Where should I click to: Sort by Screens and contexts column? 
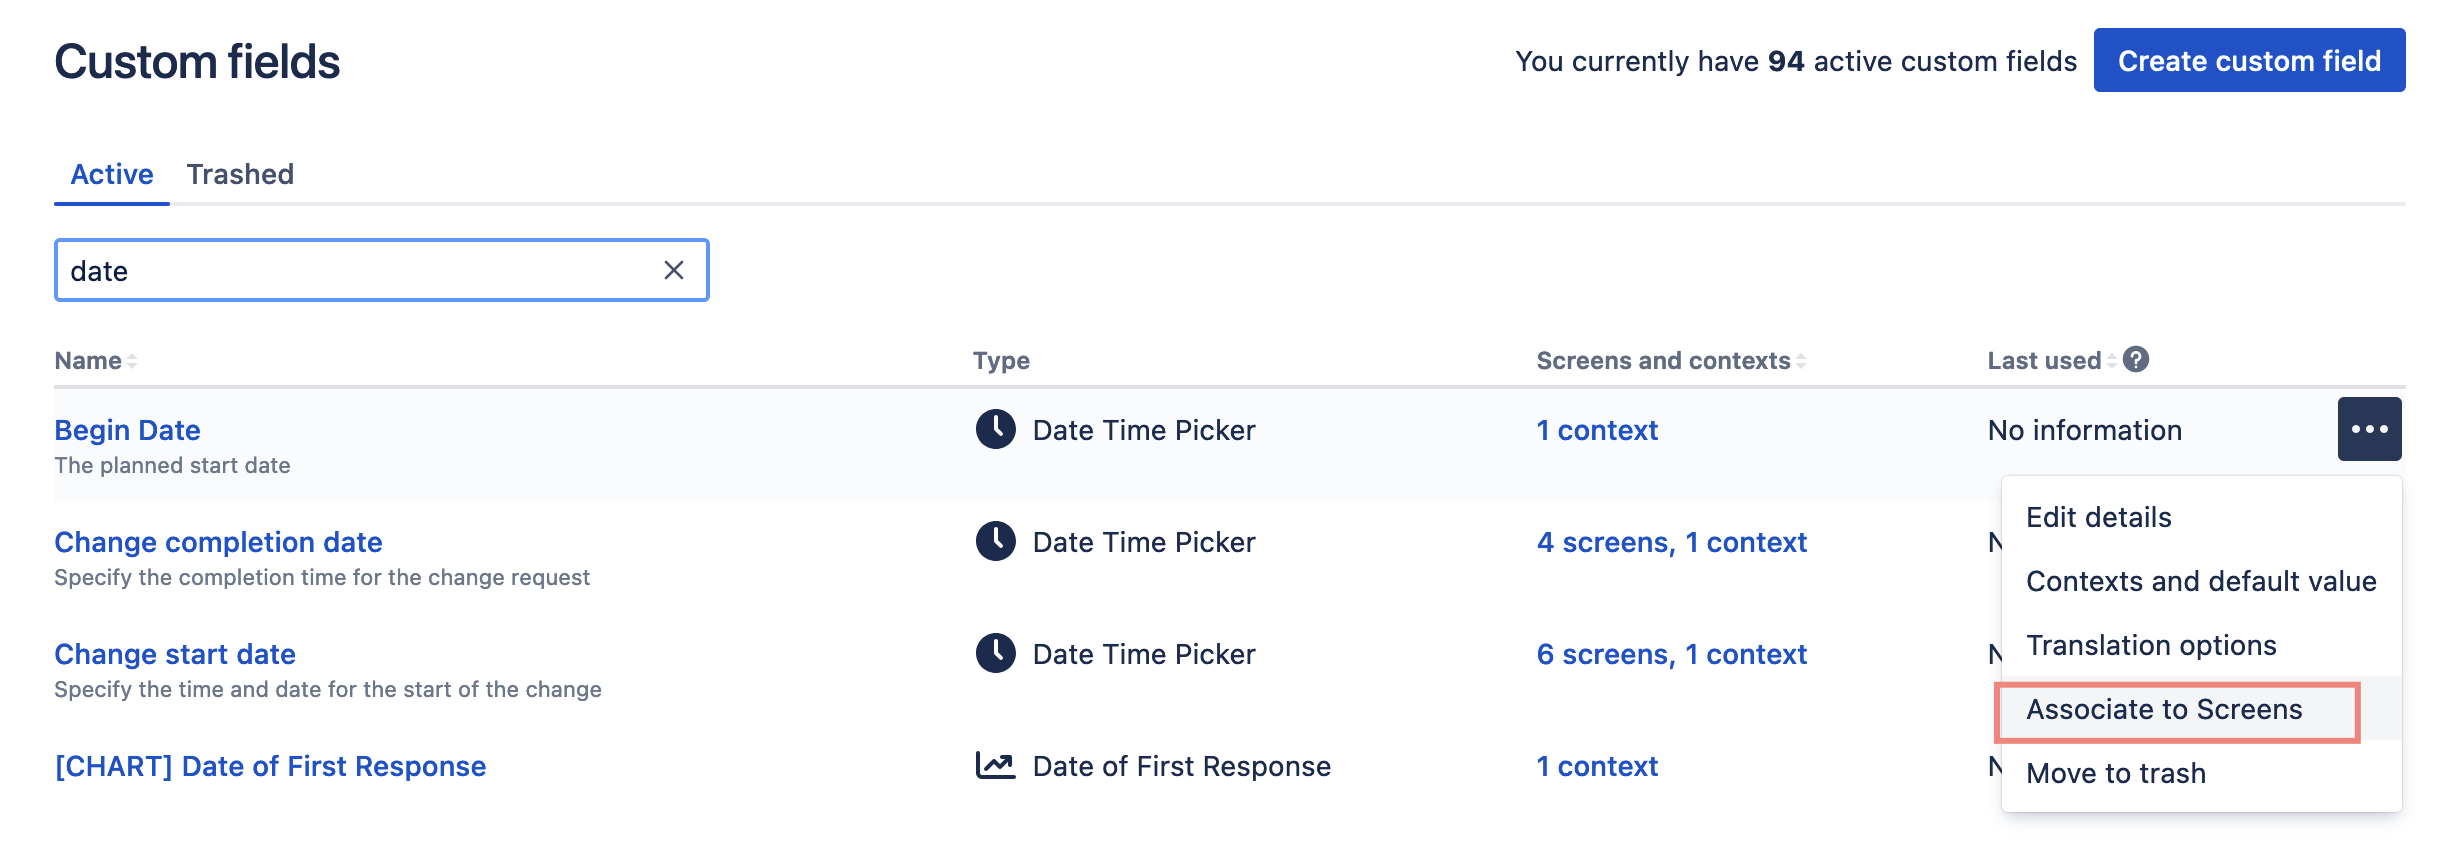tap(1800, 361)
